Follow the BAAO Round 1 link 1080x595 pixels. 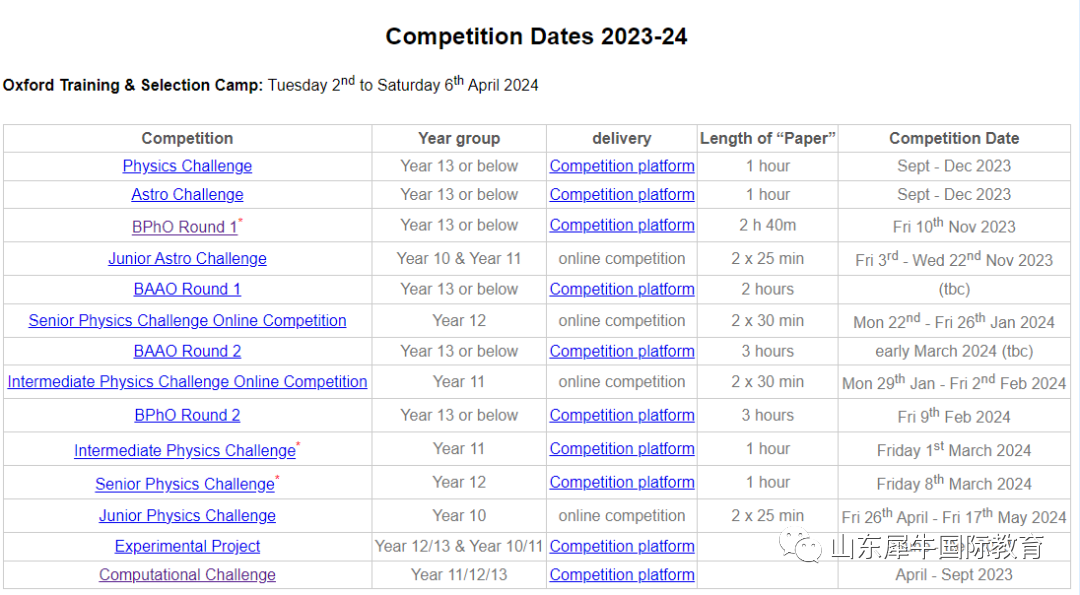187,289
